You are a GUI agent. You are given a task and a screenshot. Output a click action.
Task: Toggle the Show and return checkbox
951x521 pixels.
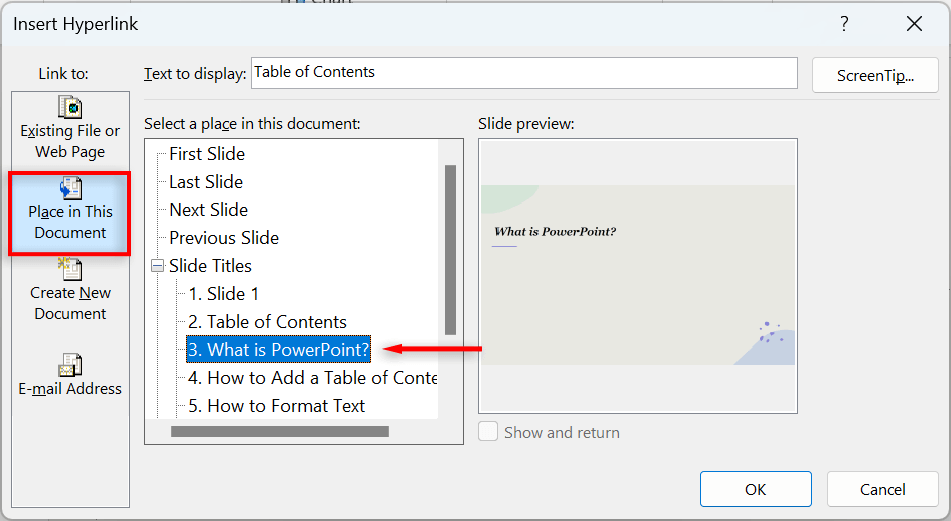pos(489,432)
